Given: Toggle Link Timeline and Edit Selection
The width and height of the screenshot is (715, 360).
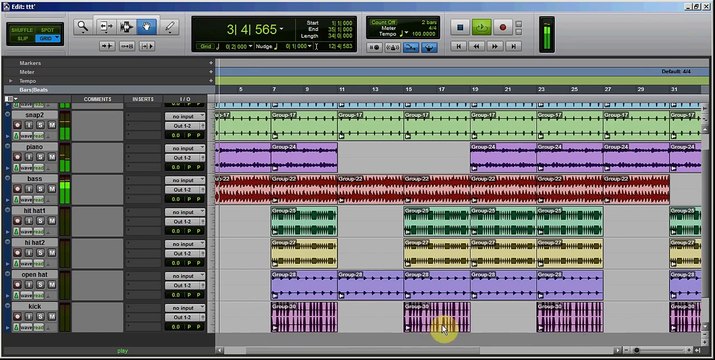Looking at the screenshot, I should (127, 46).
